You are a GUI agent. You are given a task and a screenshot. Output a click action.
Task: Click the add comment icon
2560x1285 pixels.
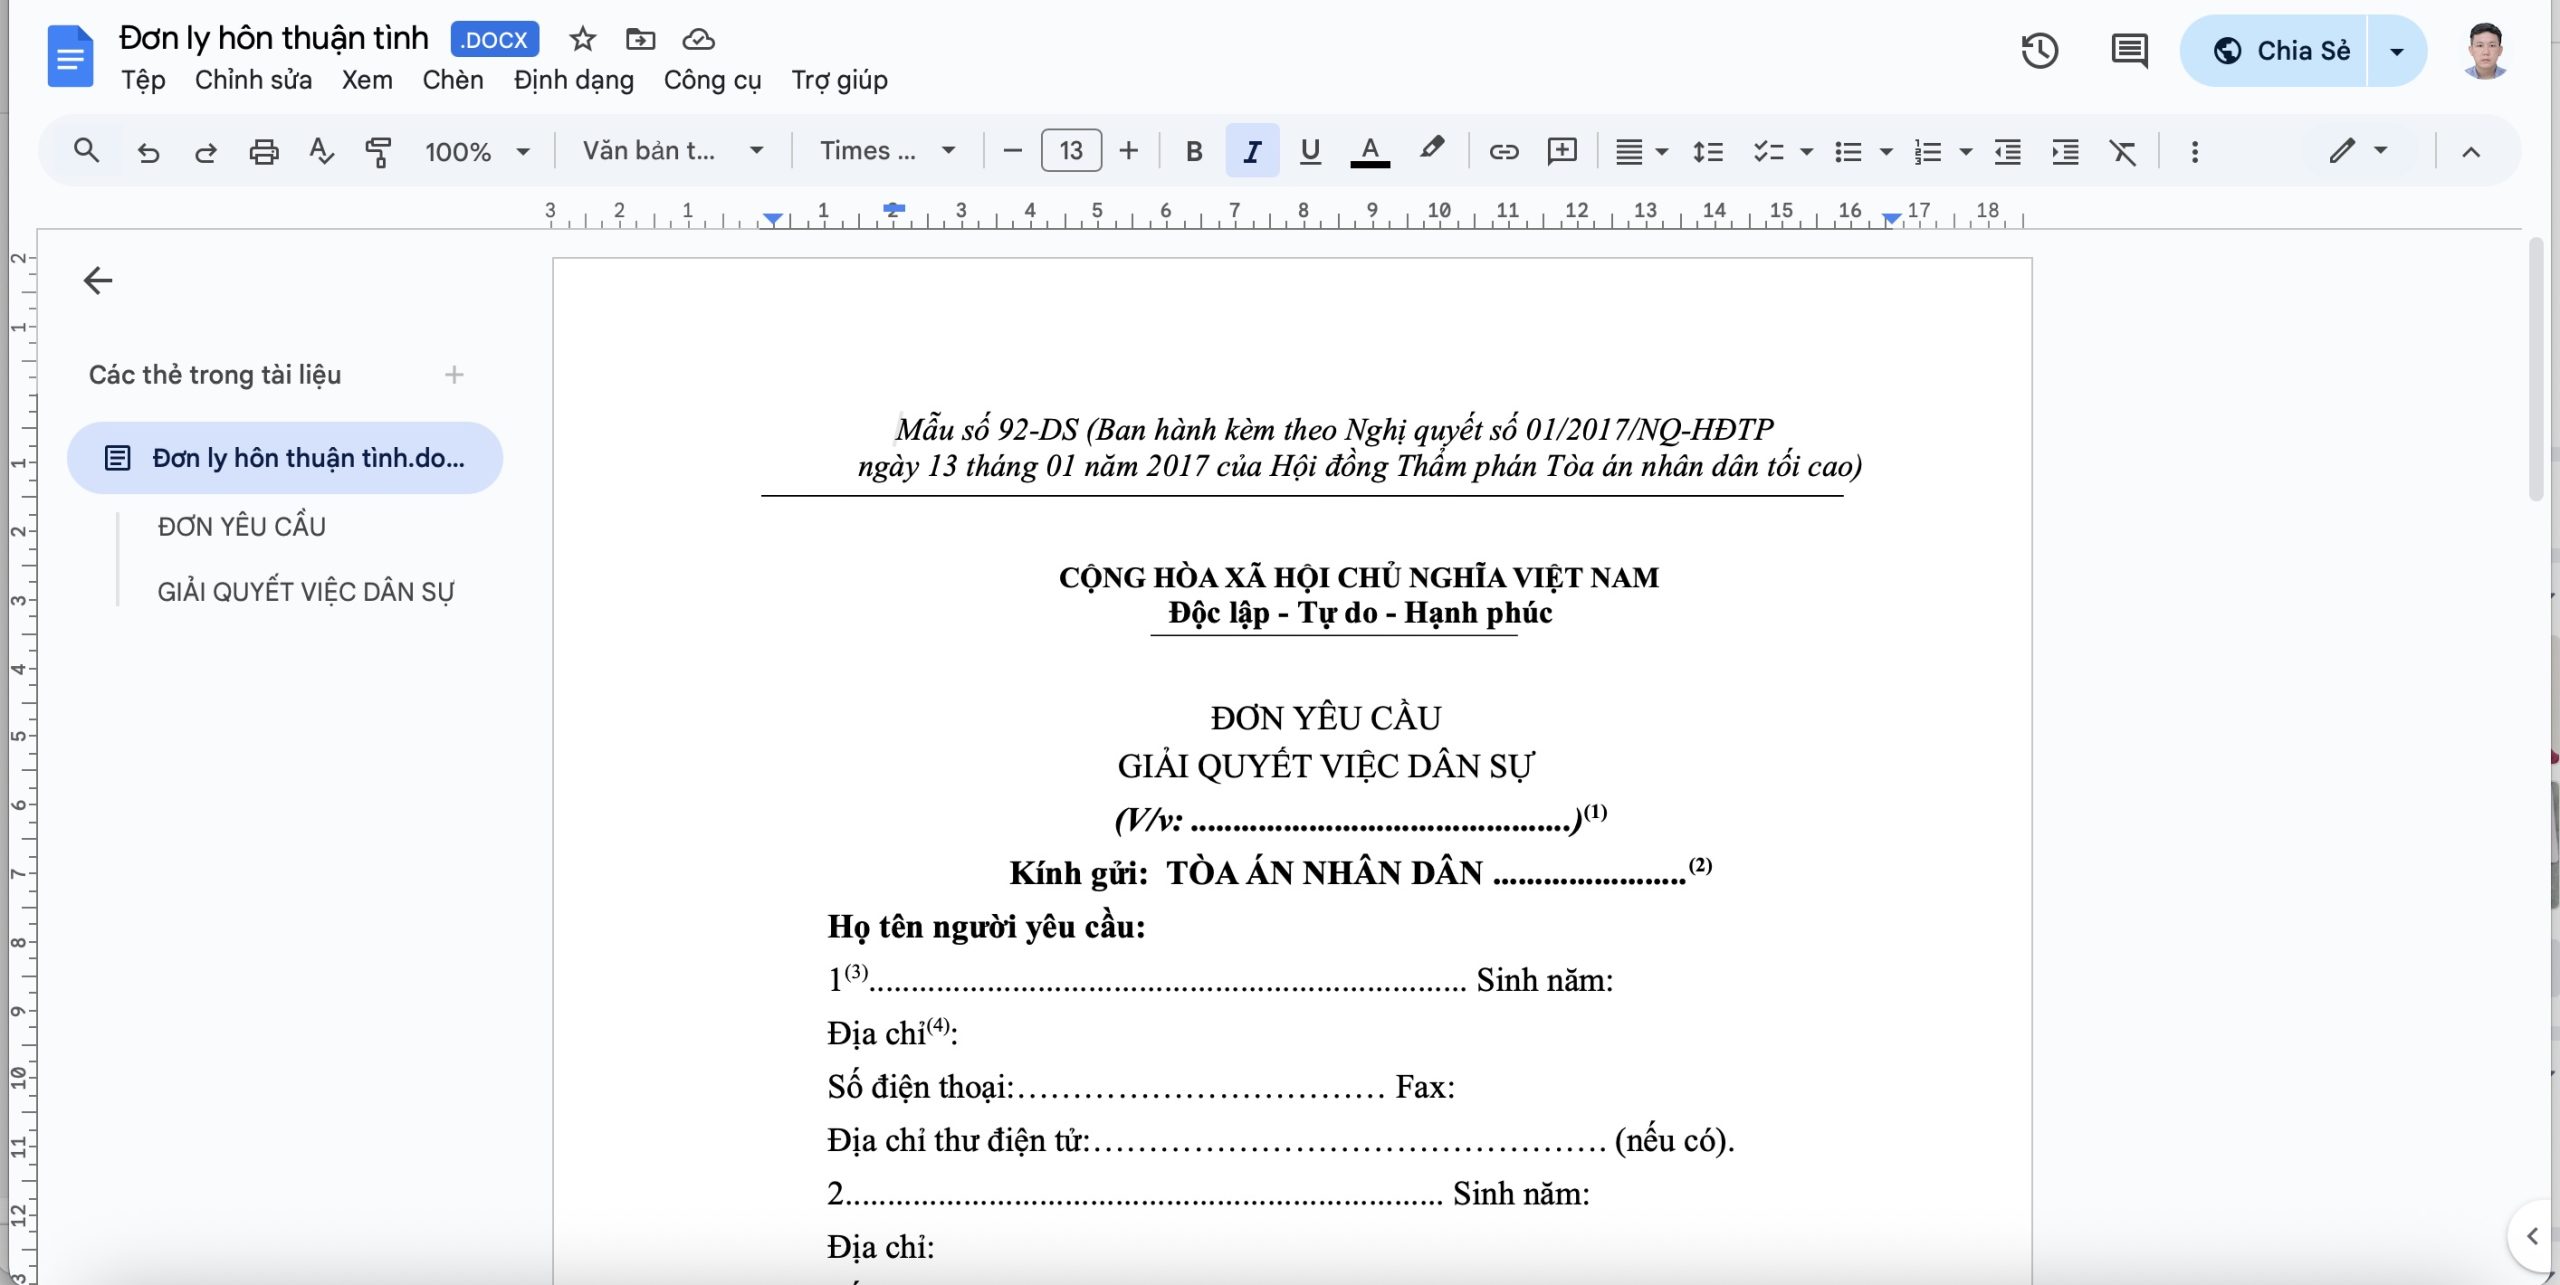point(1561,152)
